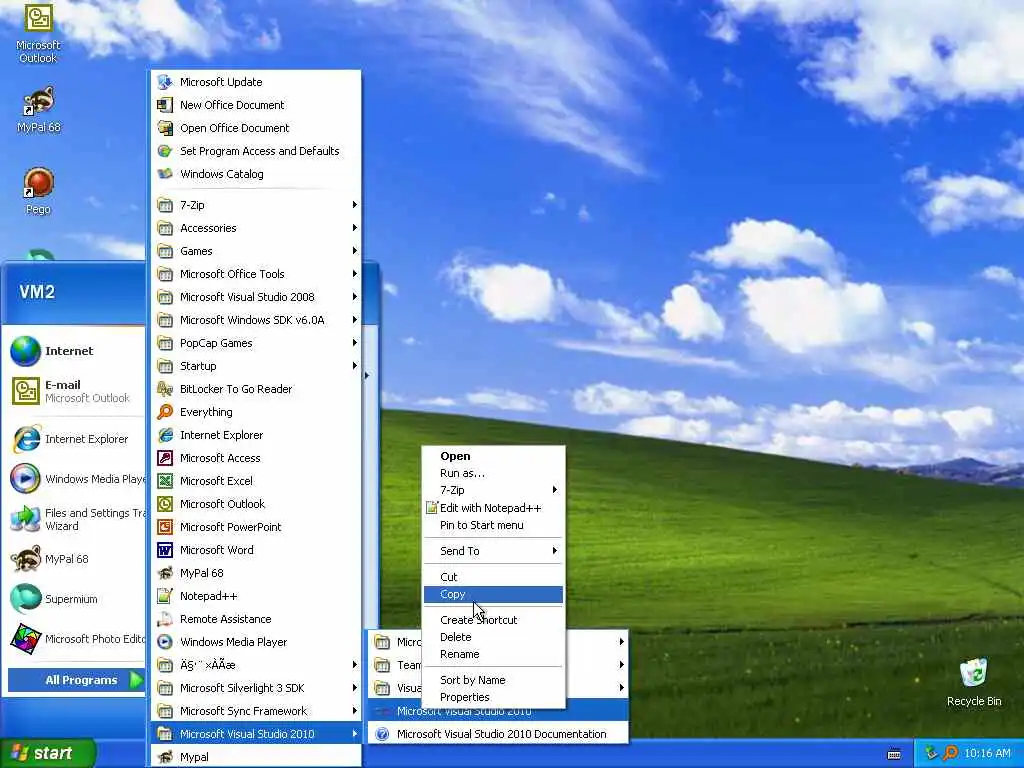Choose Copy in the context menu
1024x768 pixels.
point(493,594)
